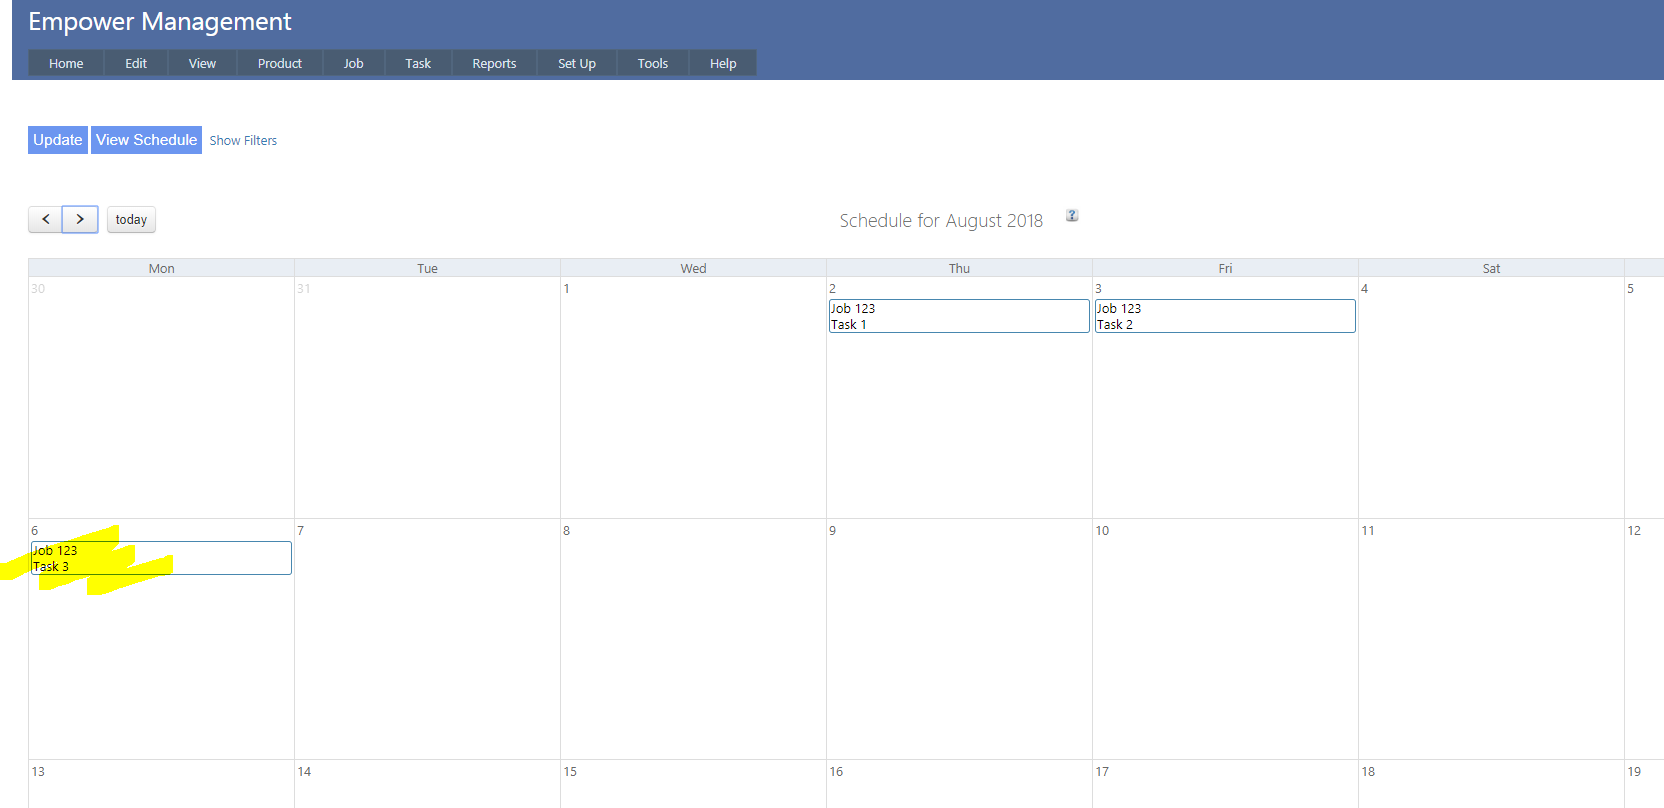The width and height of the screenshot is (1664, 808).
Task: Open the View menu
Action: pyautogui.click(x=202, y=63)
